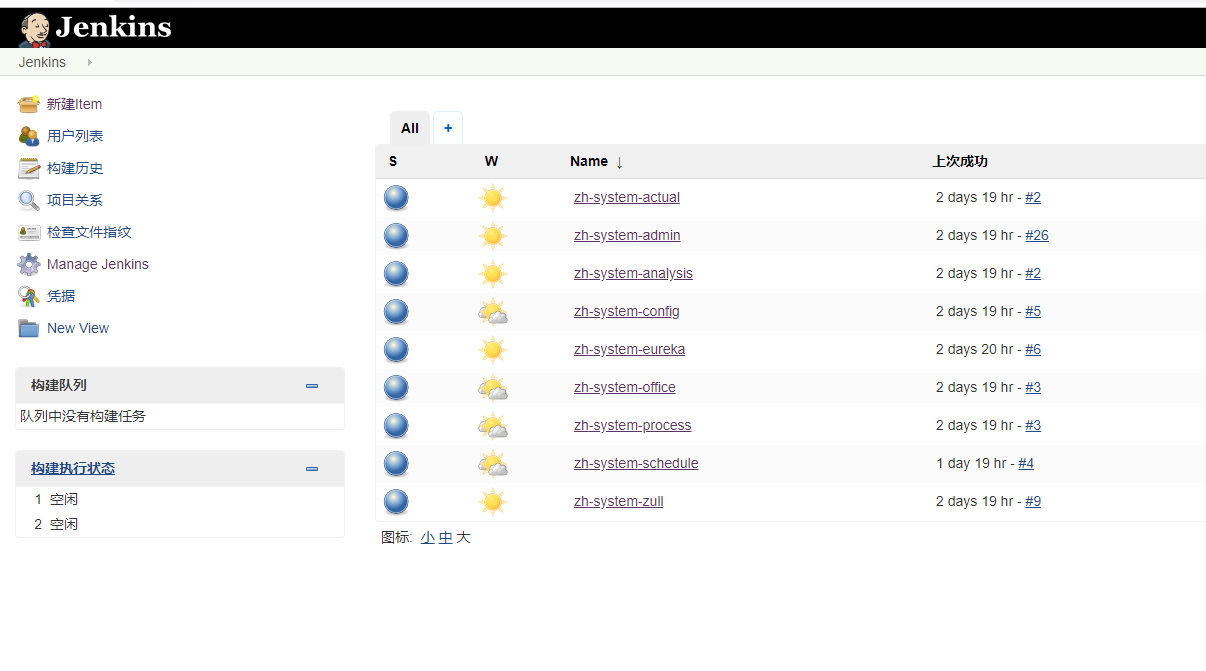This screenshot has height=671, width=1206.
Task: Open the Jenkins breadcrumb dropdown arrow
Action: click(x=89, y=62)
